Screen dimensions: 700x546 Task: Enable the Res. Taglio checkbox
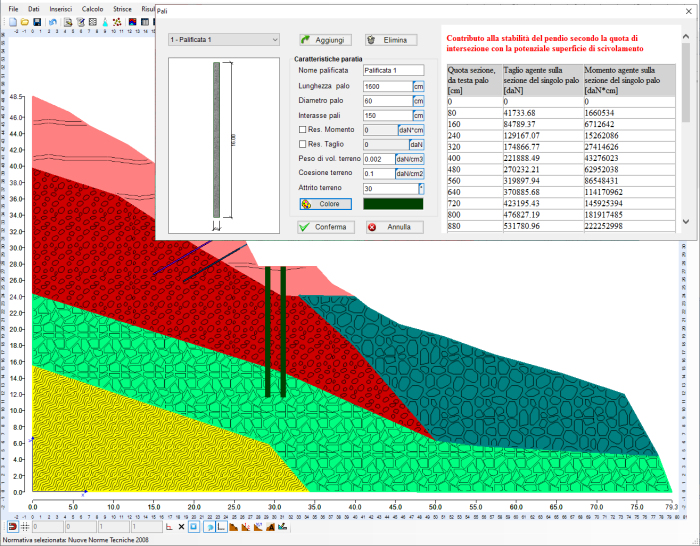click(x=304, y=145)
